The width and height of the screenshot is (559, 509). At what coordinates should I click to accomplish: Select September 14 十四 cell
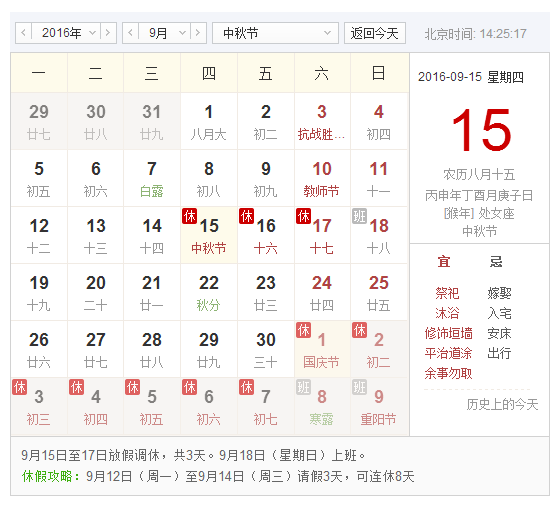tap(152, 235)
